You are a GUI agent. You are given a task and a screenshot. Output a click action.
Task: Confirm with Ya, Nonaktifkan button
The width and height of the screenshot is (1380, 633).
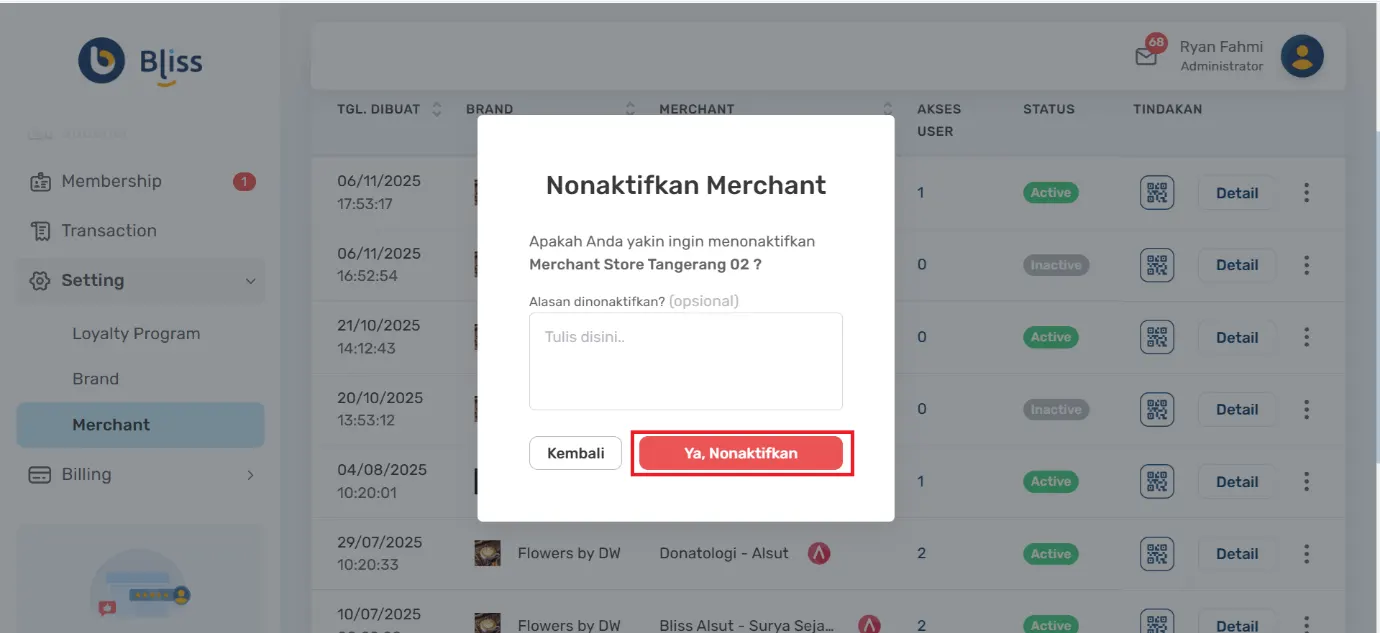click(x=740, y=452)
